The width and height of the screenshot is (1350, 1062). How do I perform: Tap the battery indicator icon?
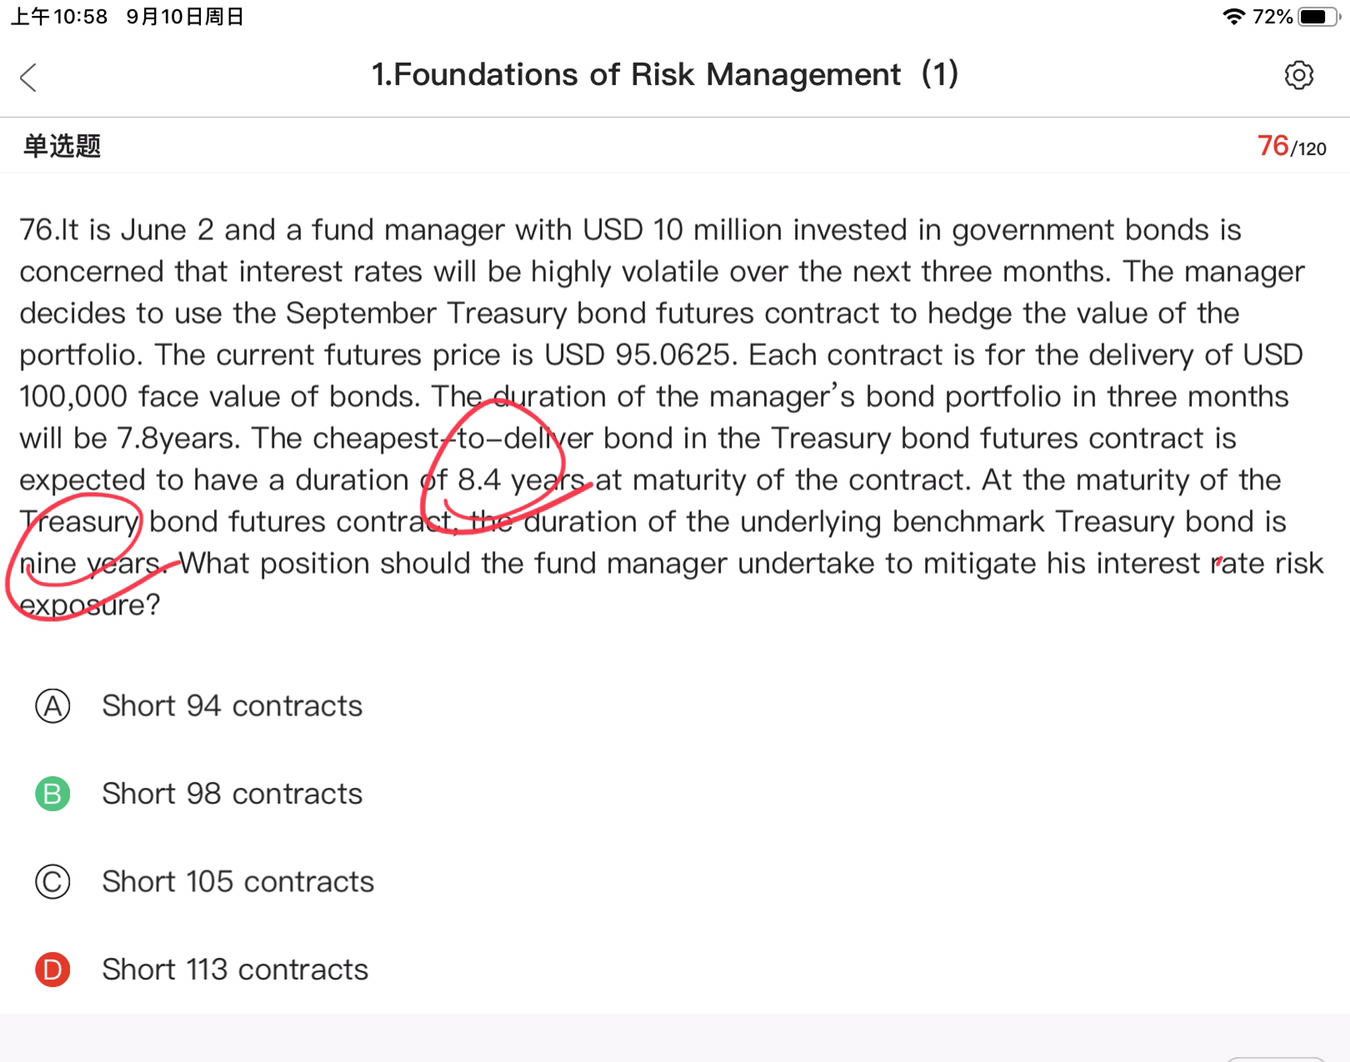[1319, 17]
